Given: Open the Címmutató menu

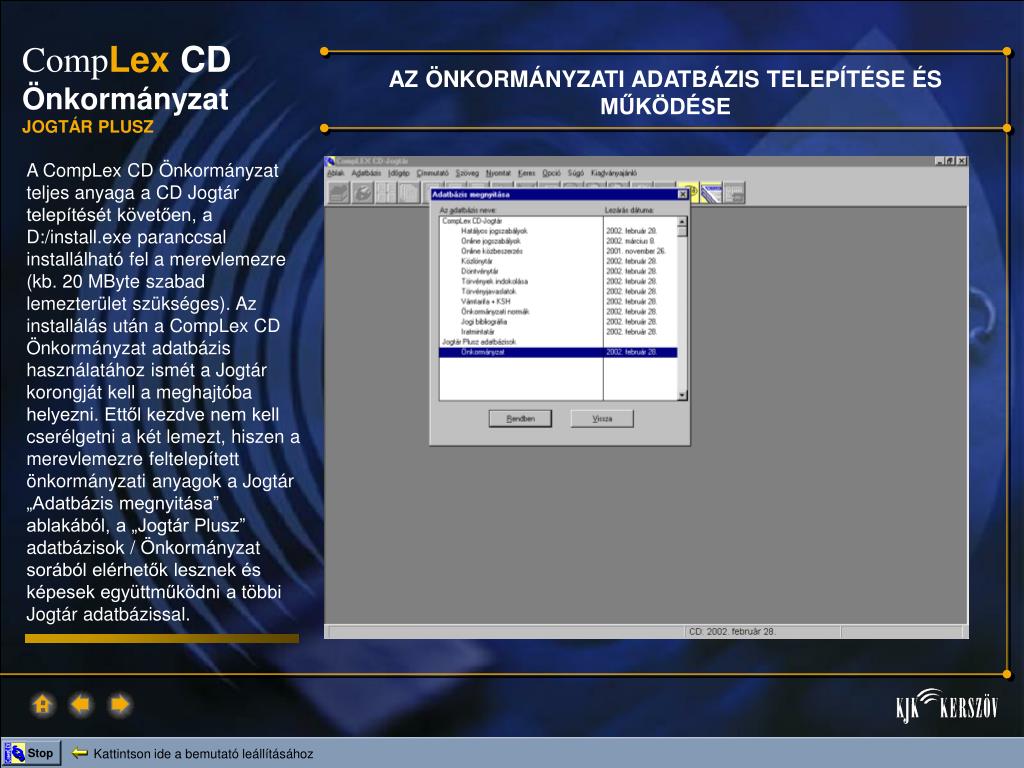Looking at the screenshot, I should pos(432,173).
